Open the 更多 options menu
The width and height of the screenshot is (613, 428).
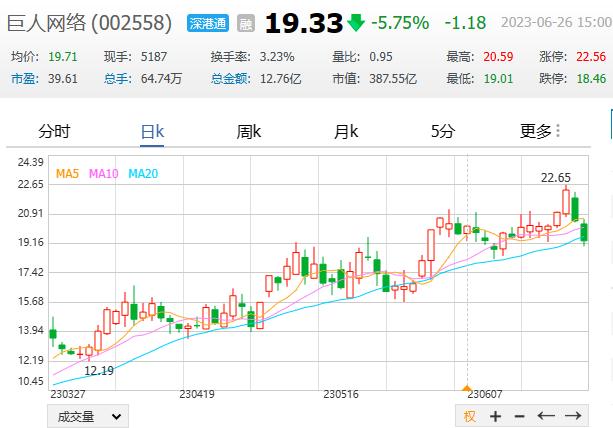point(540,131)
